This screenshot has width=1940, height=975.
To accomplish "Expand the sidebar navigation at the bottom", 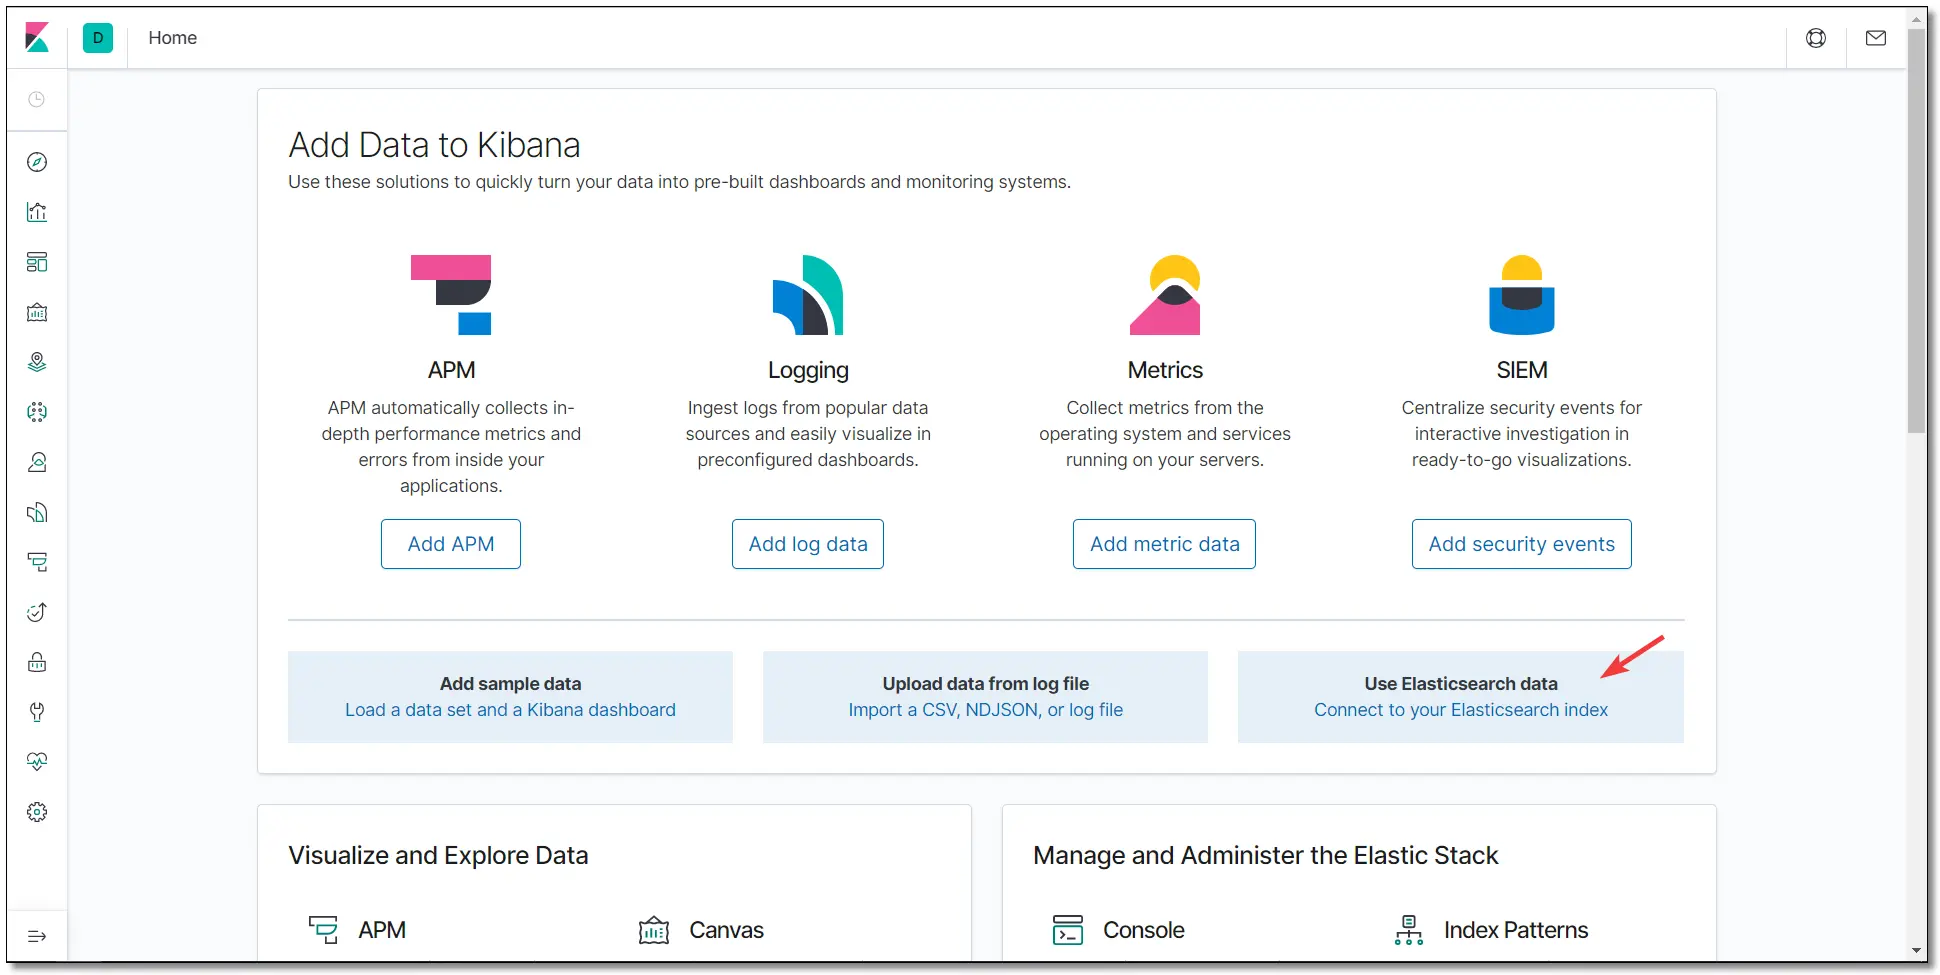I will [x=37, y=936].
